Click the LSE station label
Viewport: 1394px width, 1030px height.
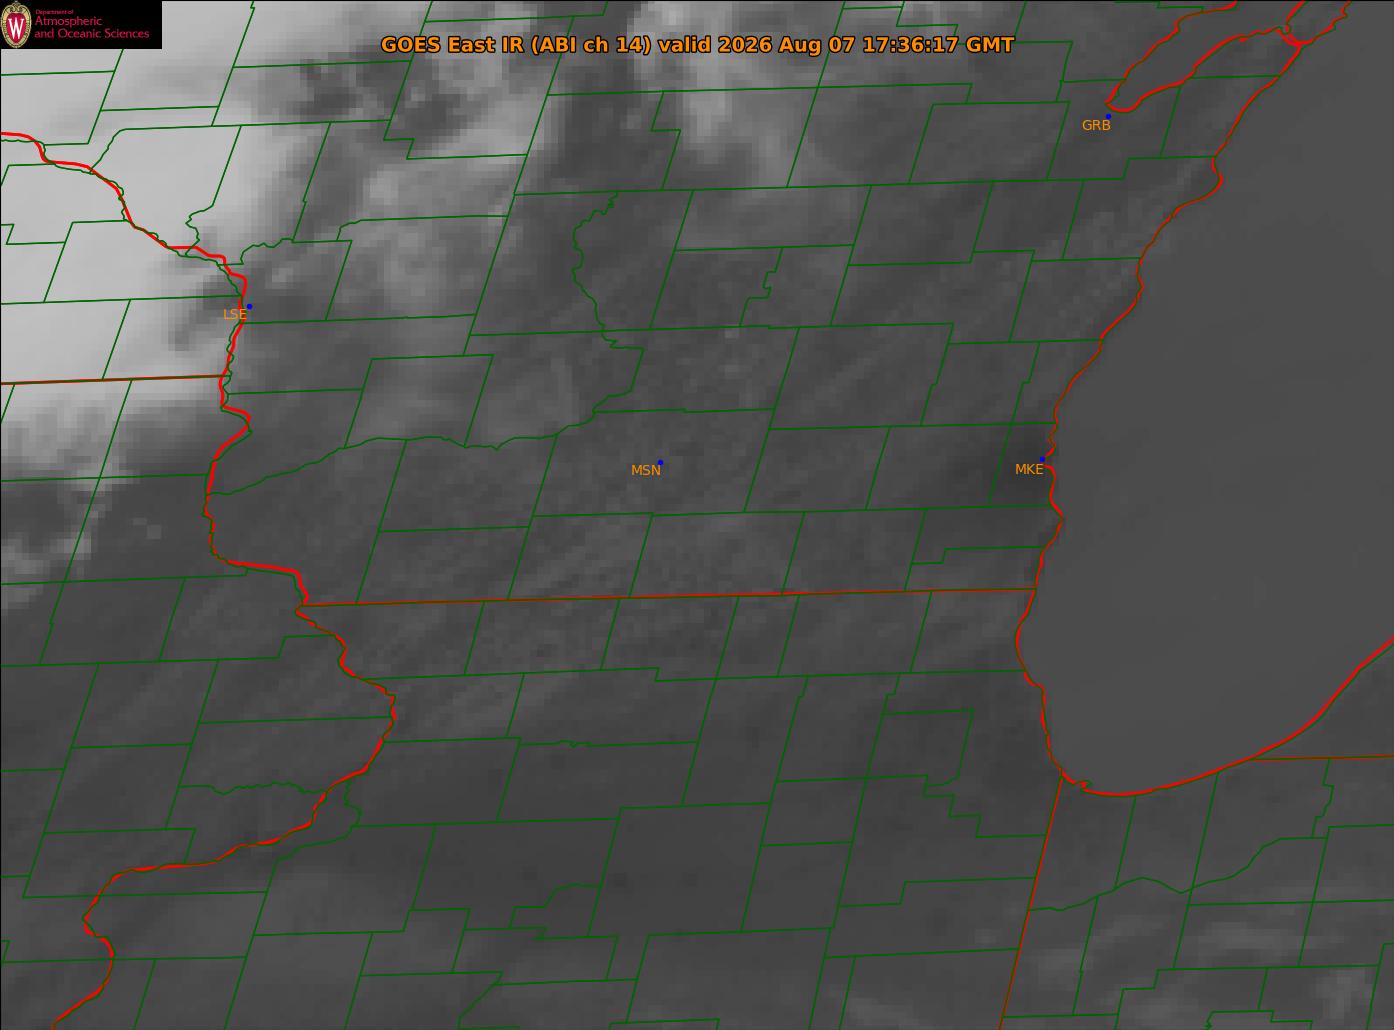(234, 314)
